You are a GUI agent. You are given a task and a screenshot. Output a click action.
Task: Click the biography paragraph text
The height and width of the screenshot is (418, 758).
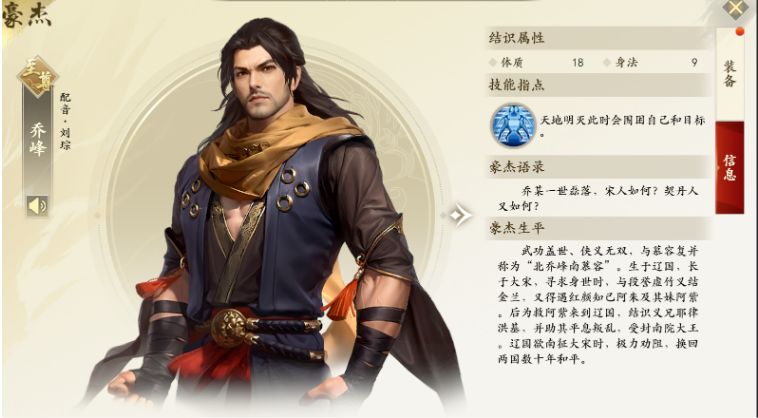point(598,305)
